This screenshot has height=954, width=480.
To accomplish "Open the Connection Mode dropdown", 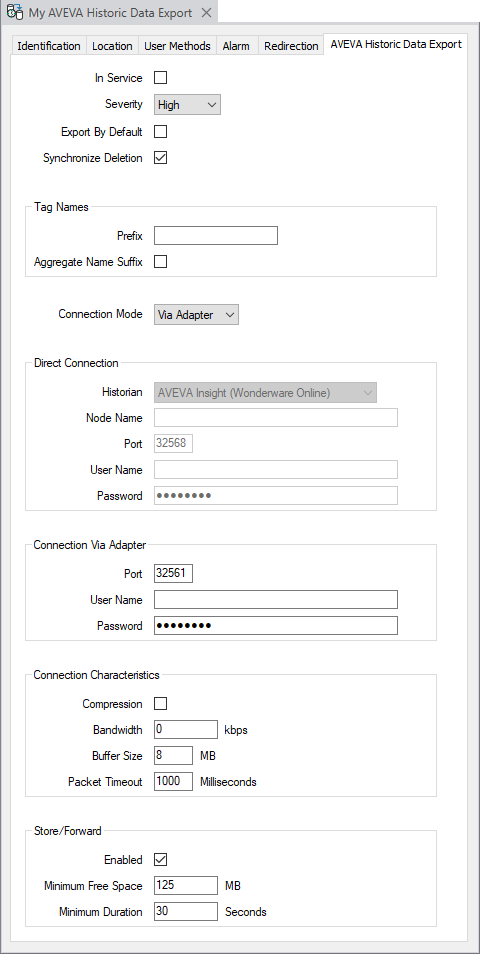I will (197, 315).
